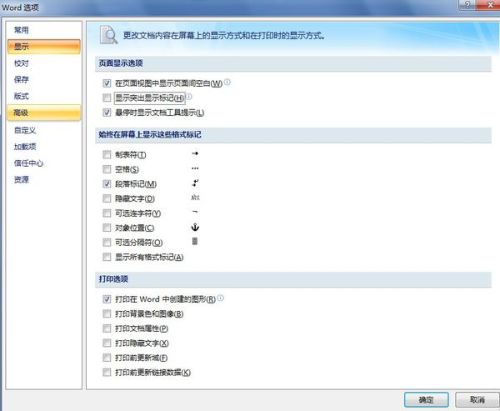
Task: Cancel with the 取消 button
Action: [477, 399]
